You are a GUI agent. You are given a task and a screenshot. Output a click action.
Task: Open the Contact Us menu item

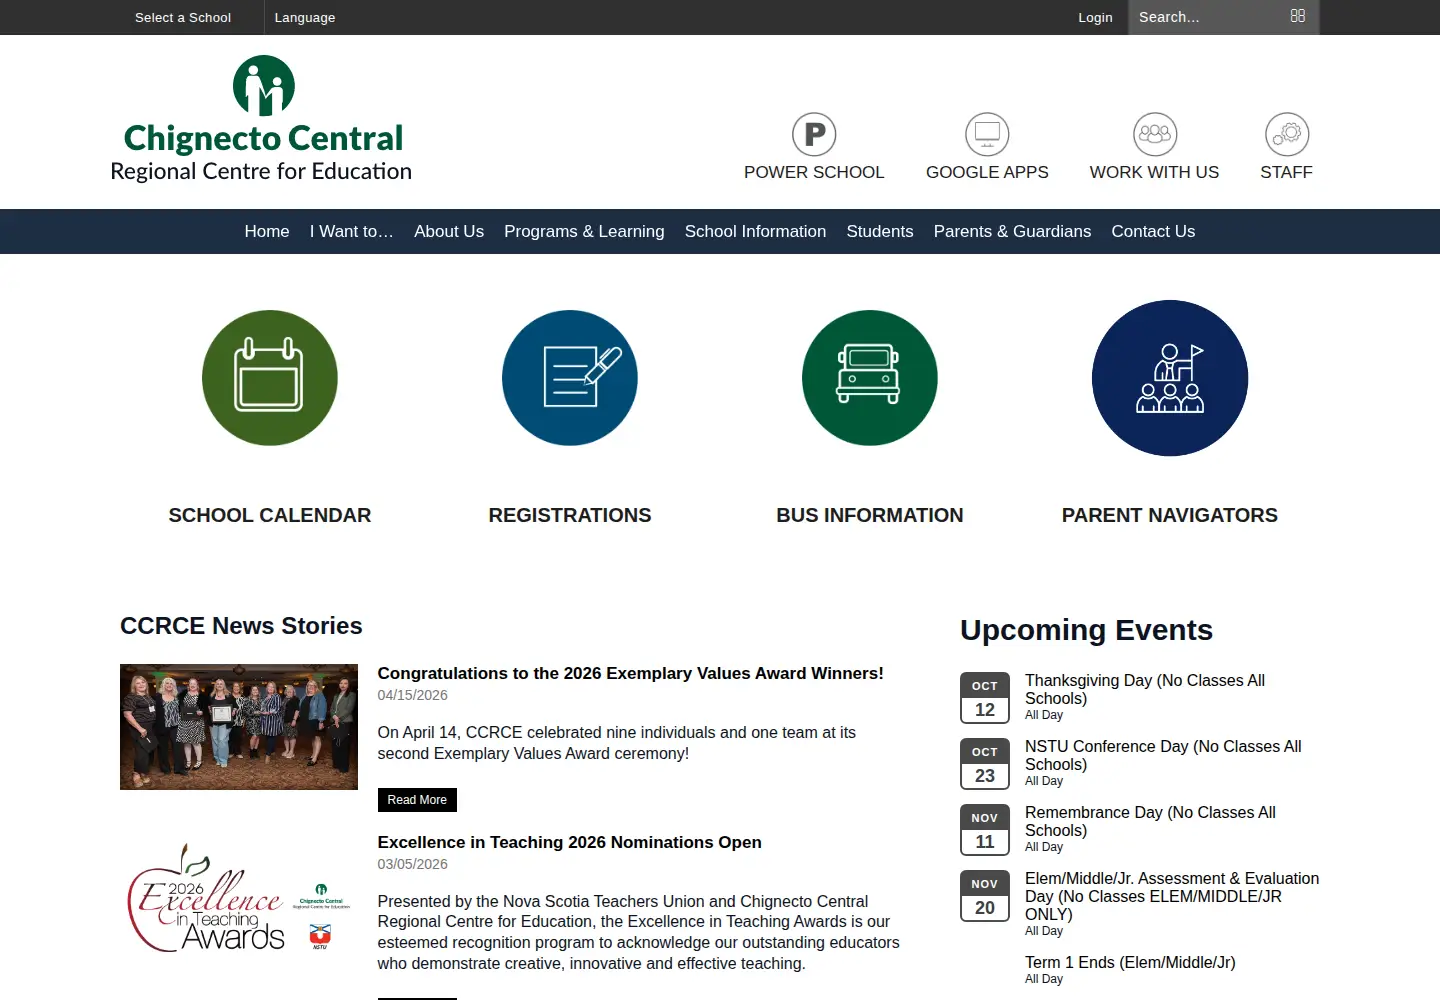point(1153,231)
